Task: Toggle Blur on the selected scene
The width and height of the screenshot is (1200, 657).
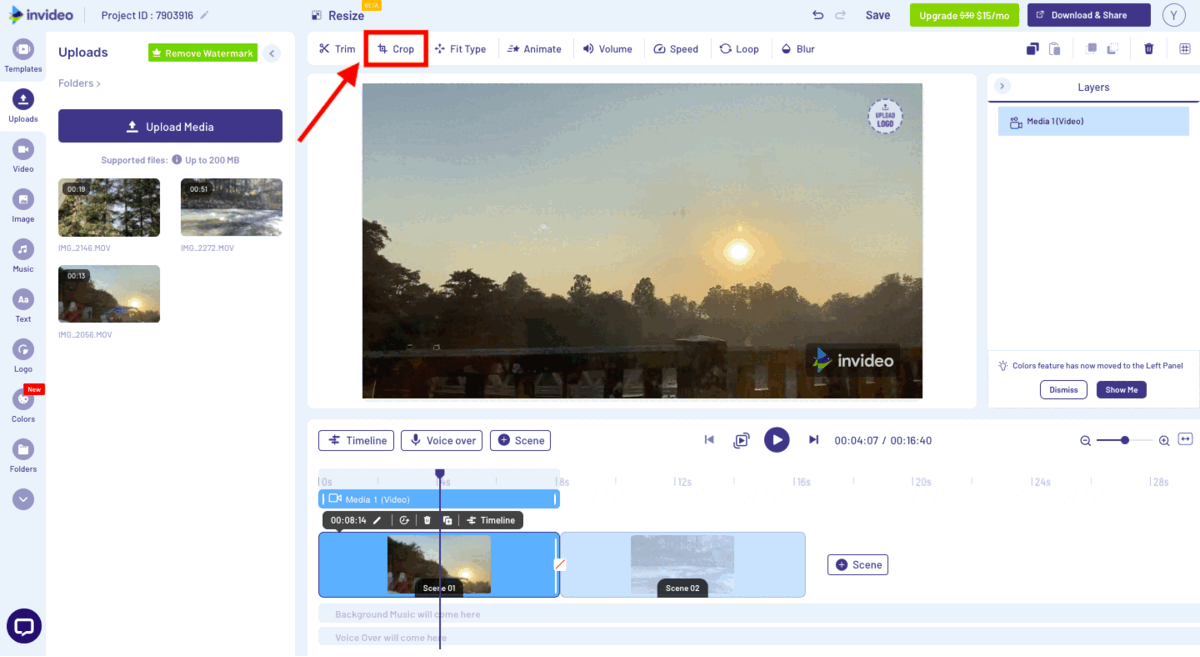Action: pyautogui.click(x=797, y=48)
